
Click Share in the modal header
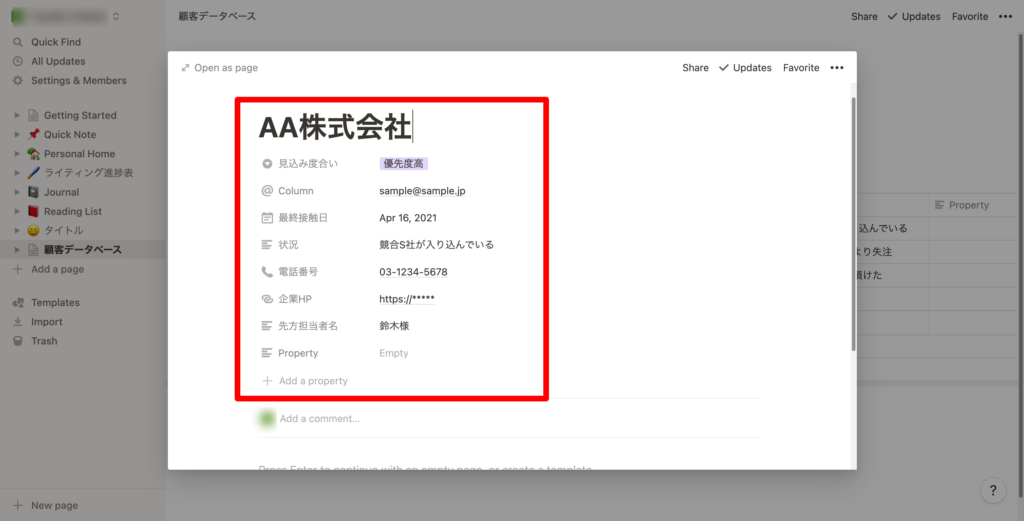point(695,68)
